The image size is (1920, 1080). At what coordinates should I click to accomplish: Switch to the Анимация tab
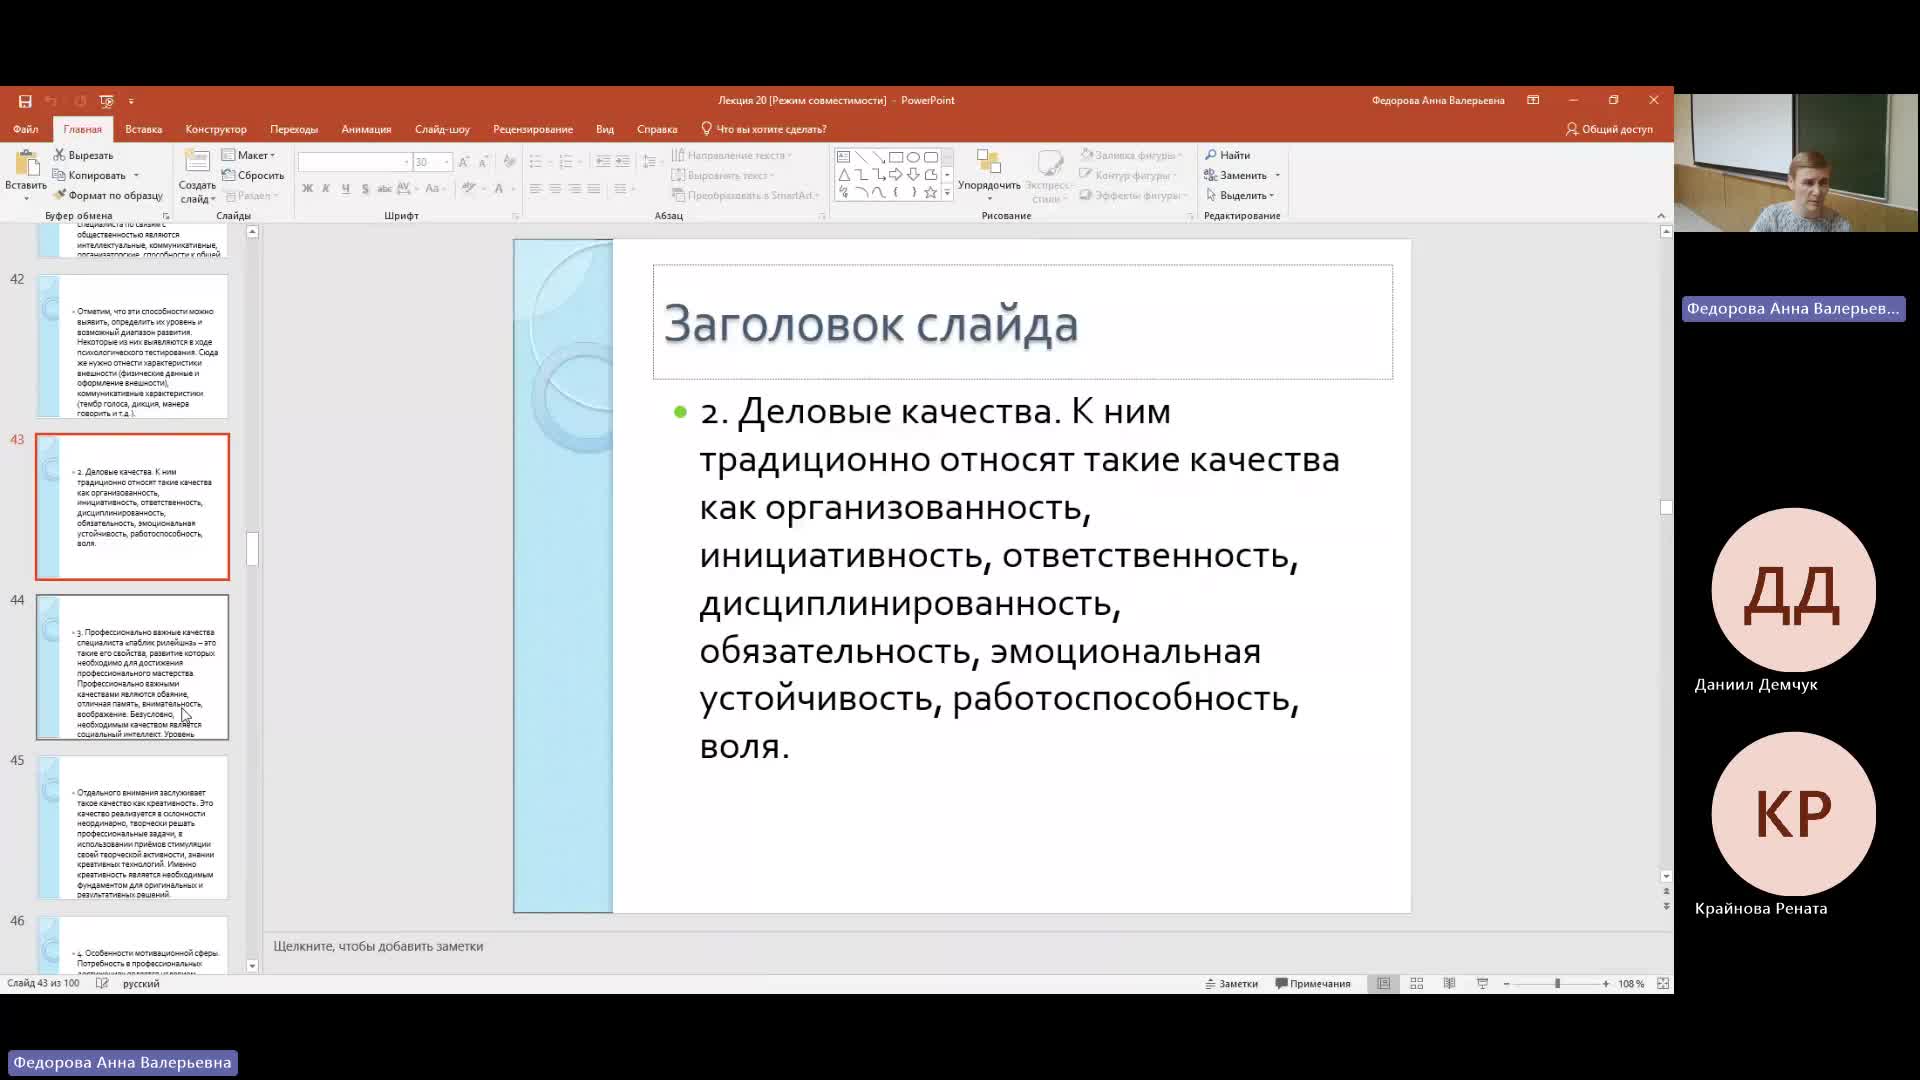(366, 129)
